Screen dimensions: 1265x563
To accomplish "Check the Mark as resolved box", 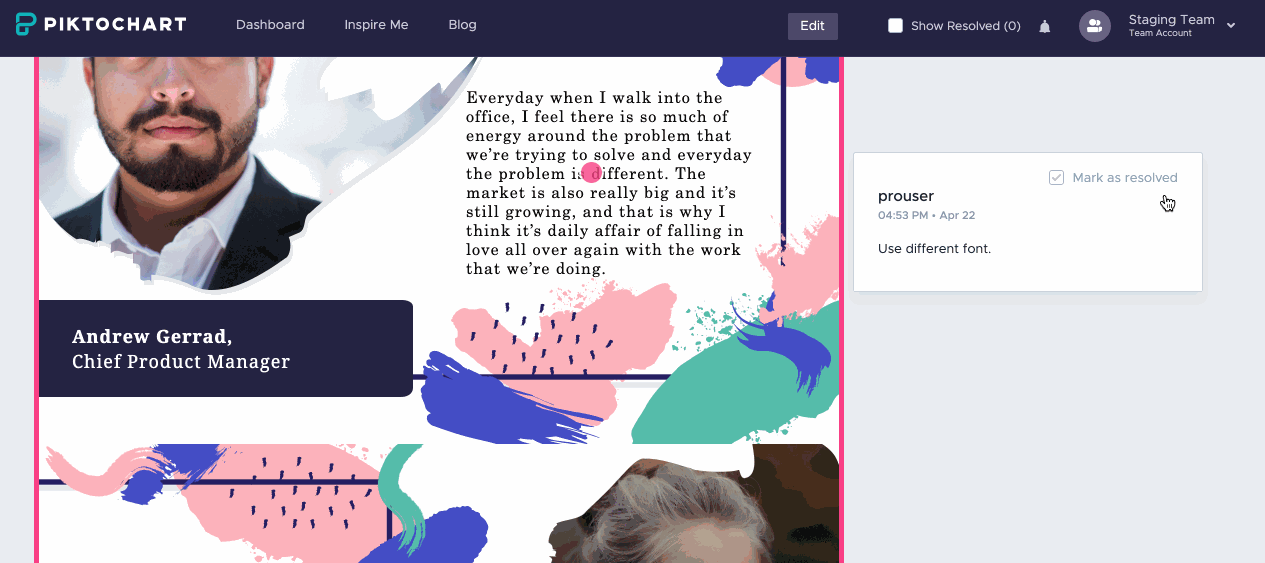I will tap(1056, 177).
